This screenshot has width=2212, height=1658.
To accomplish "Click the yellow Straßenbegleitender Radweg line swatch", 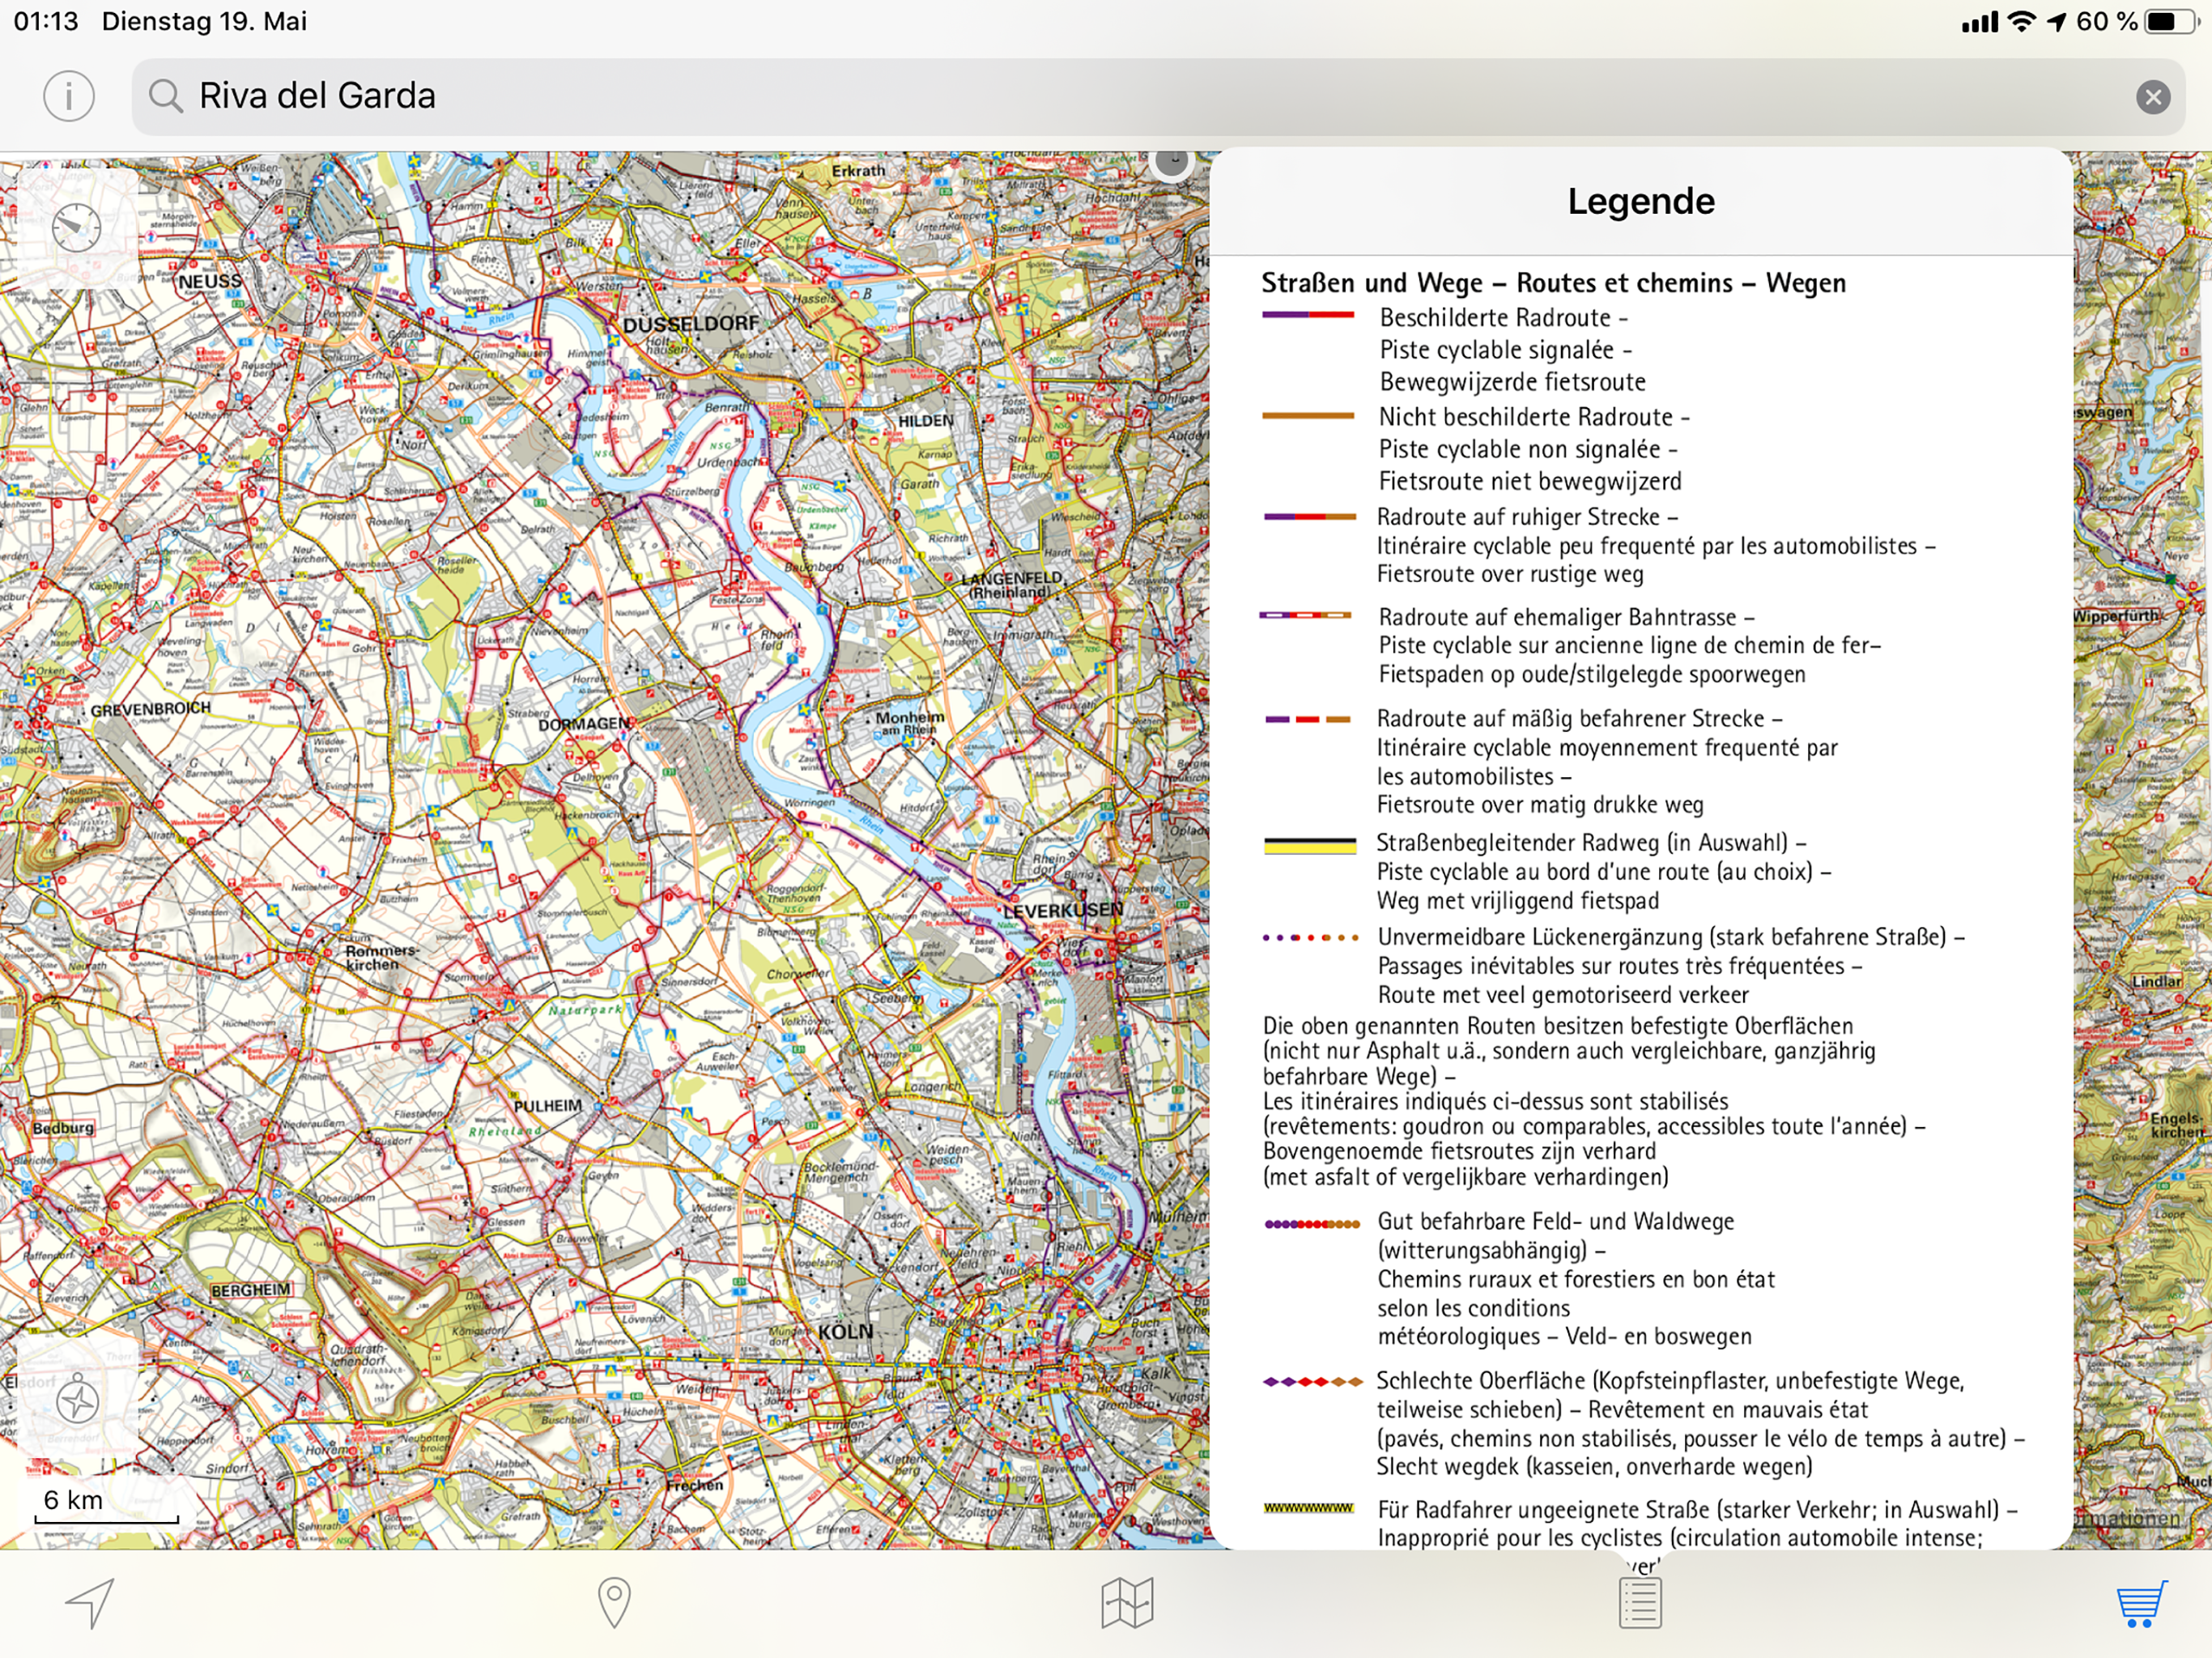I will [1310, 846].
